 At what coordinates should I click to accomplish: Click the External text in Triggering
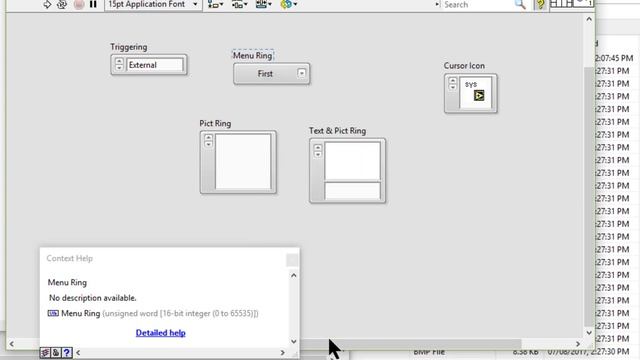pos(142,65)
